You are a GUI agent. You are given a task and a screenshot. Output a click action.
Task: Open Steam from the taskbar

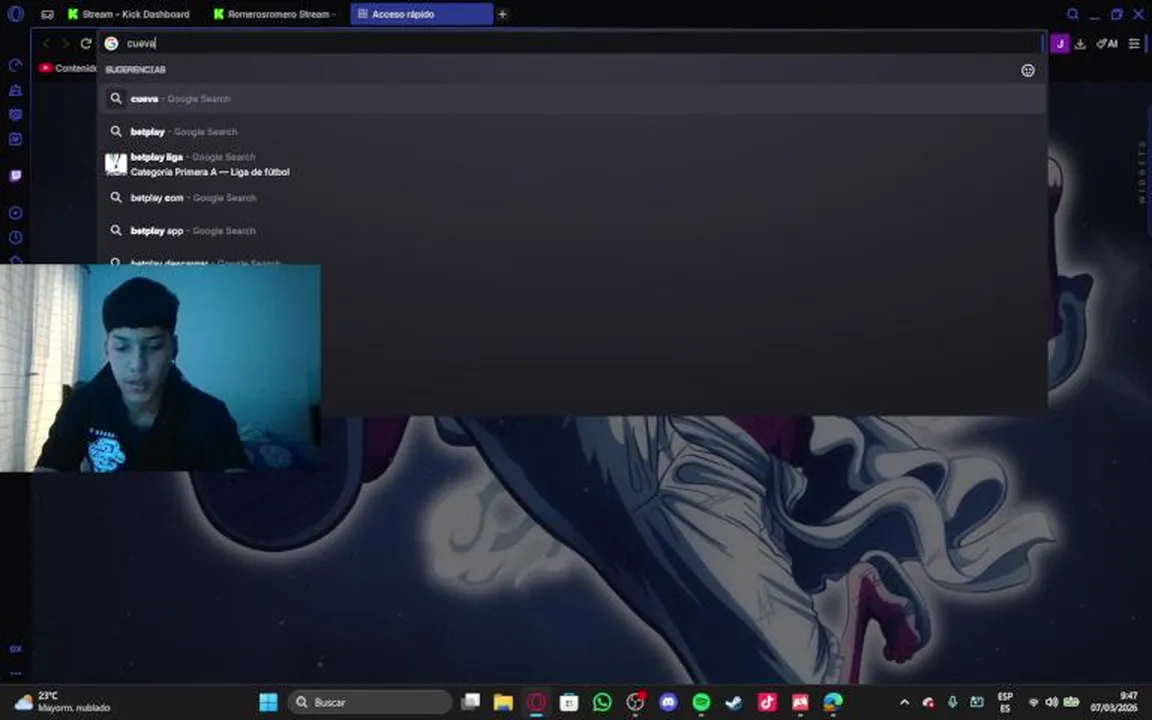click(734, 702)
